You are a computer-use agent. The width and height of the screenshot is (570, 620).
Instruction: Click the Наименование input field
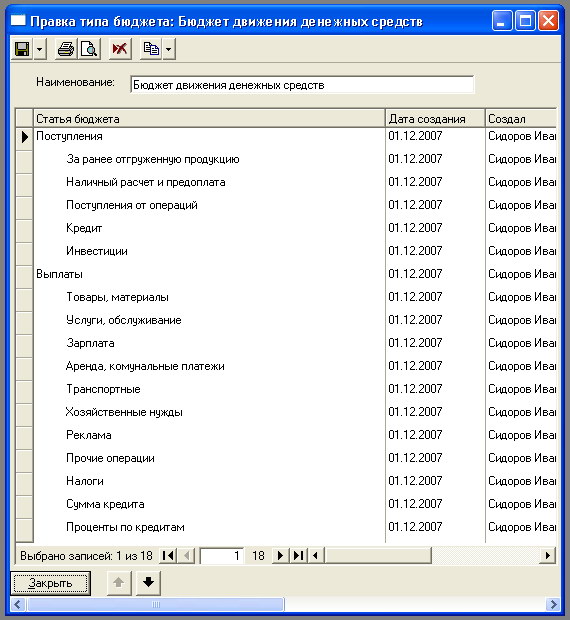[302, 85]
